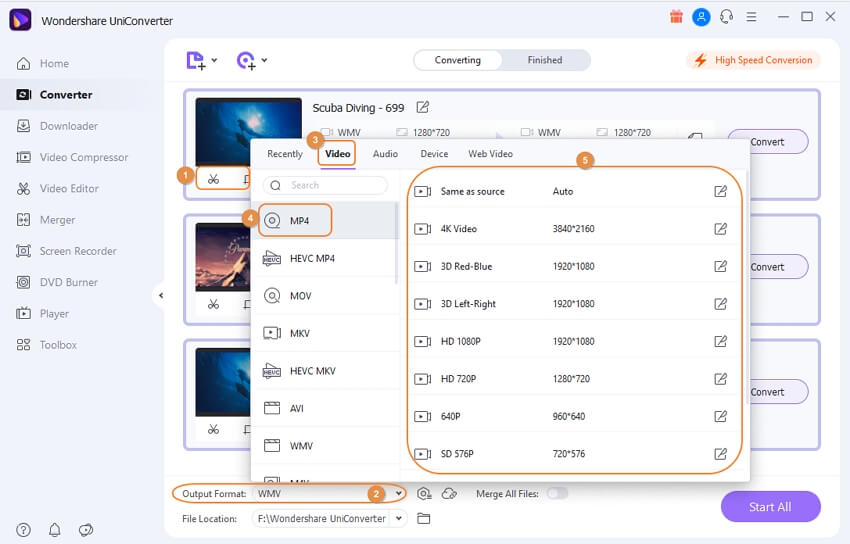Click the Add Files icon
Image resolution: width=850 pixels, height=544 pixels.
(x=198, y=61)
